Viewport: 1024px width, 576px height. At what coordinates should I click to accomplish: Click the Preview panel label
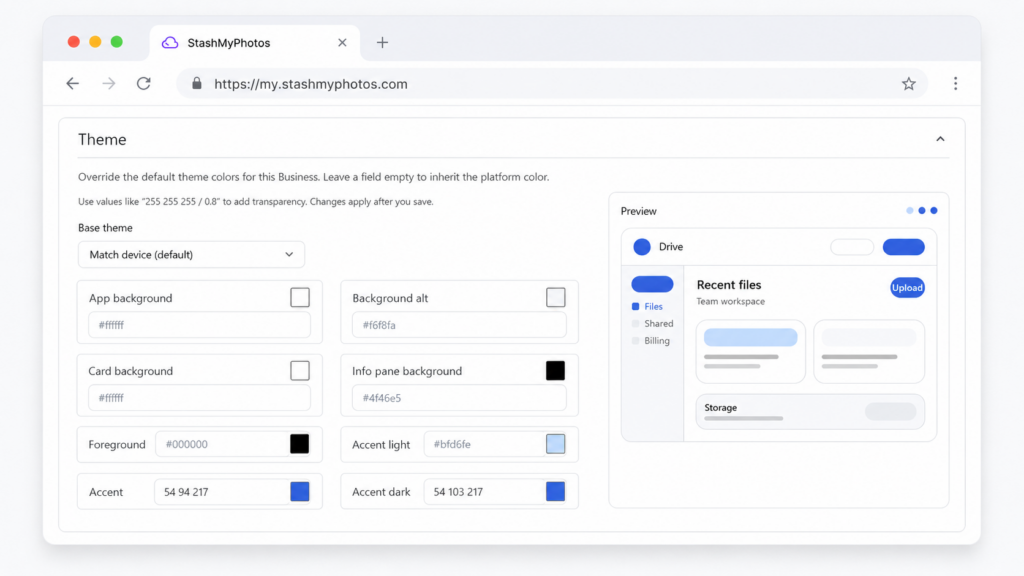click(639, 211)
